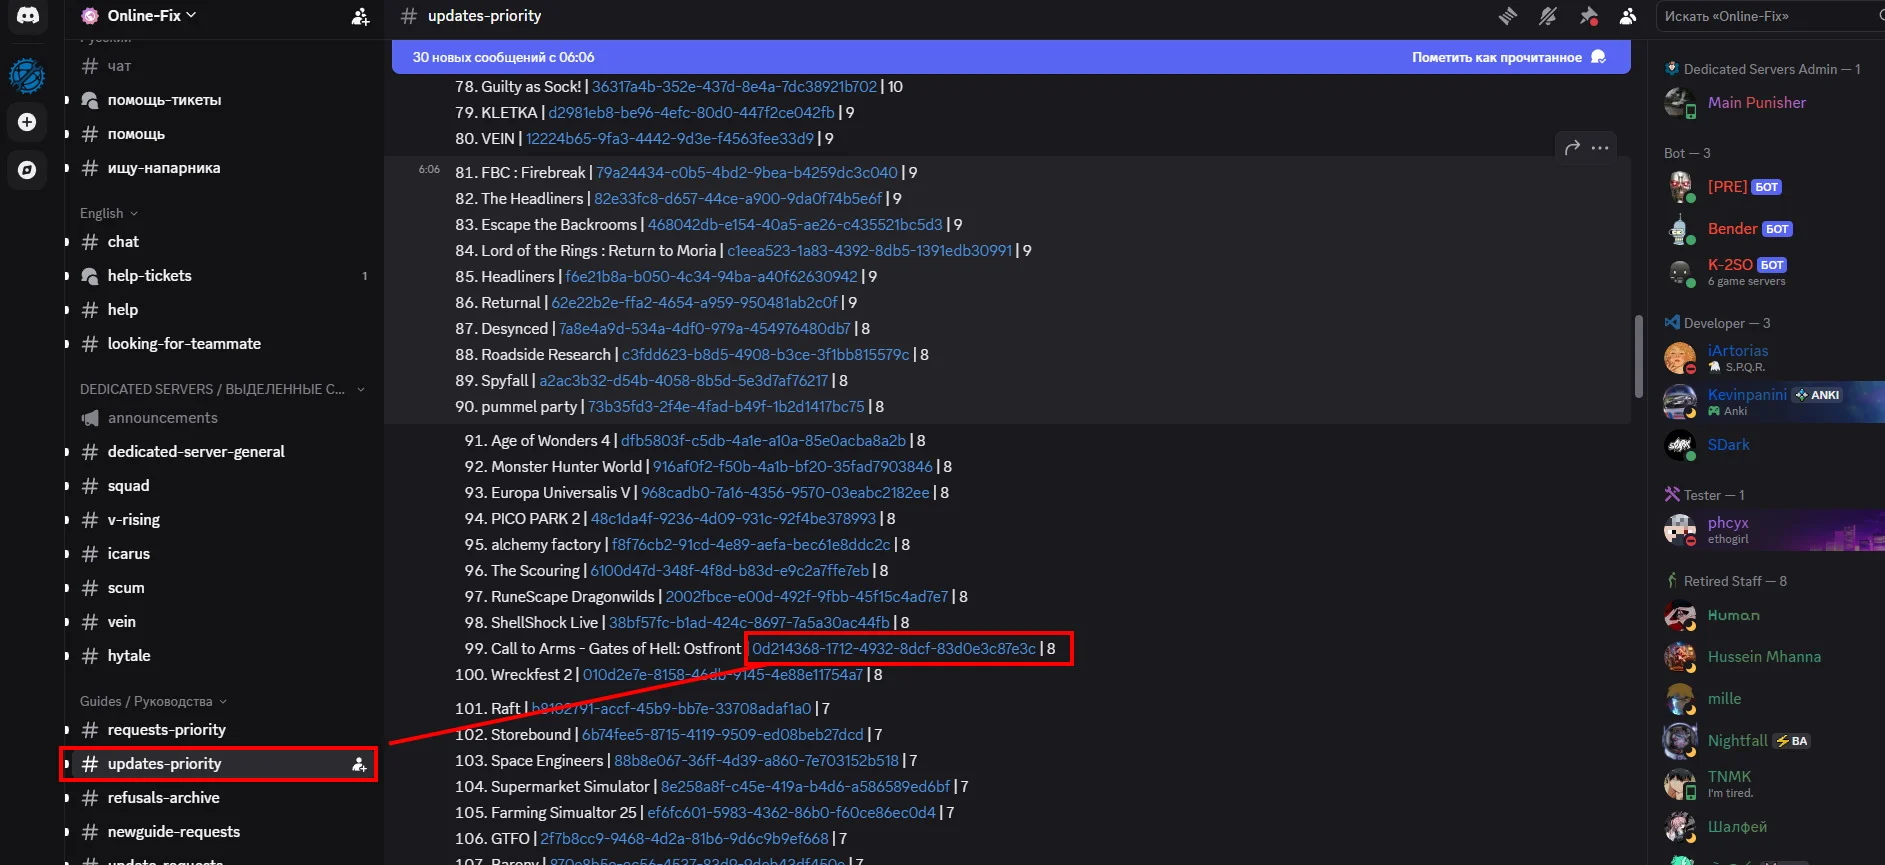The height and width of the screenshot is (865, 1885).
Task: Collapse the English channel category
Action: (x=108, y=213)
